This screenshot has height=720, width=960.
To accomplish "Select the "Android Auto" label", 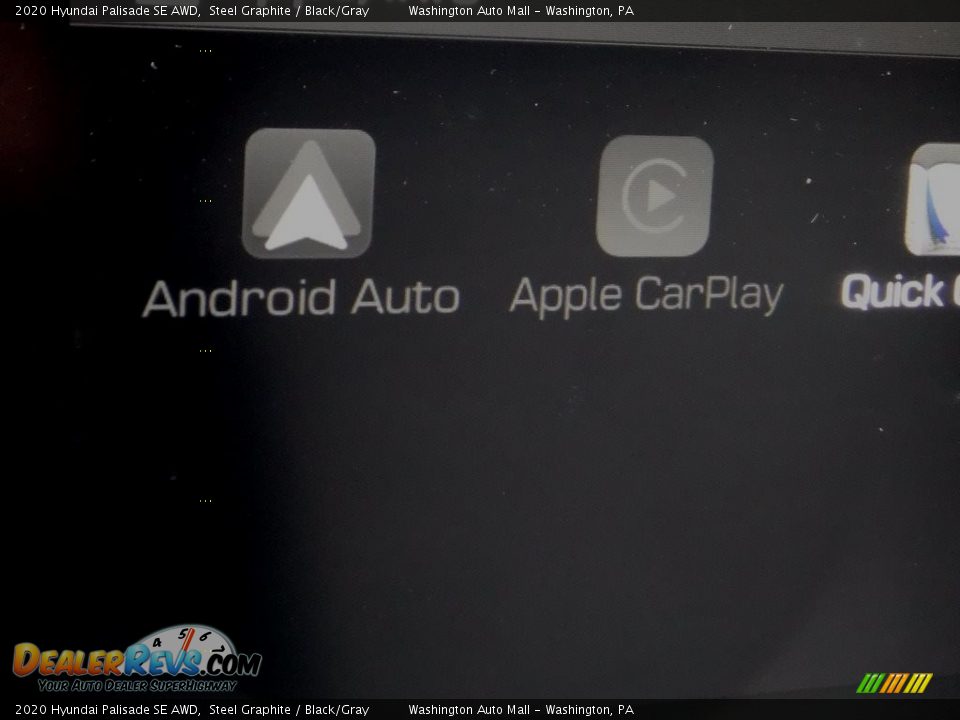I will click(x=301, y=298).
